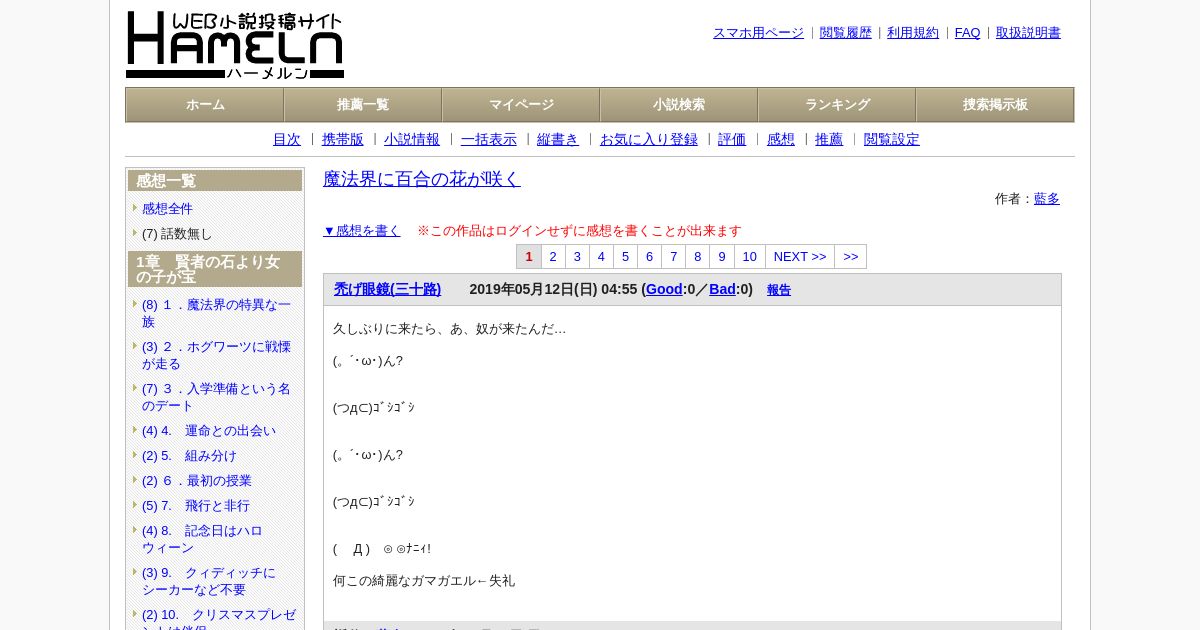Screen dimensions: 1200x630
Task: Open the FAQ link
Action: tap(968, 33)
